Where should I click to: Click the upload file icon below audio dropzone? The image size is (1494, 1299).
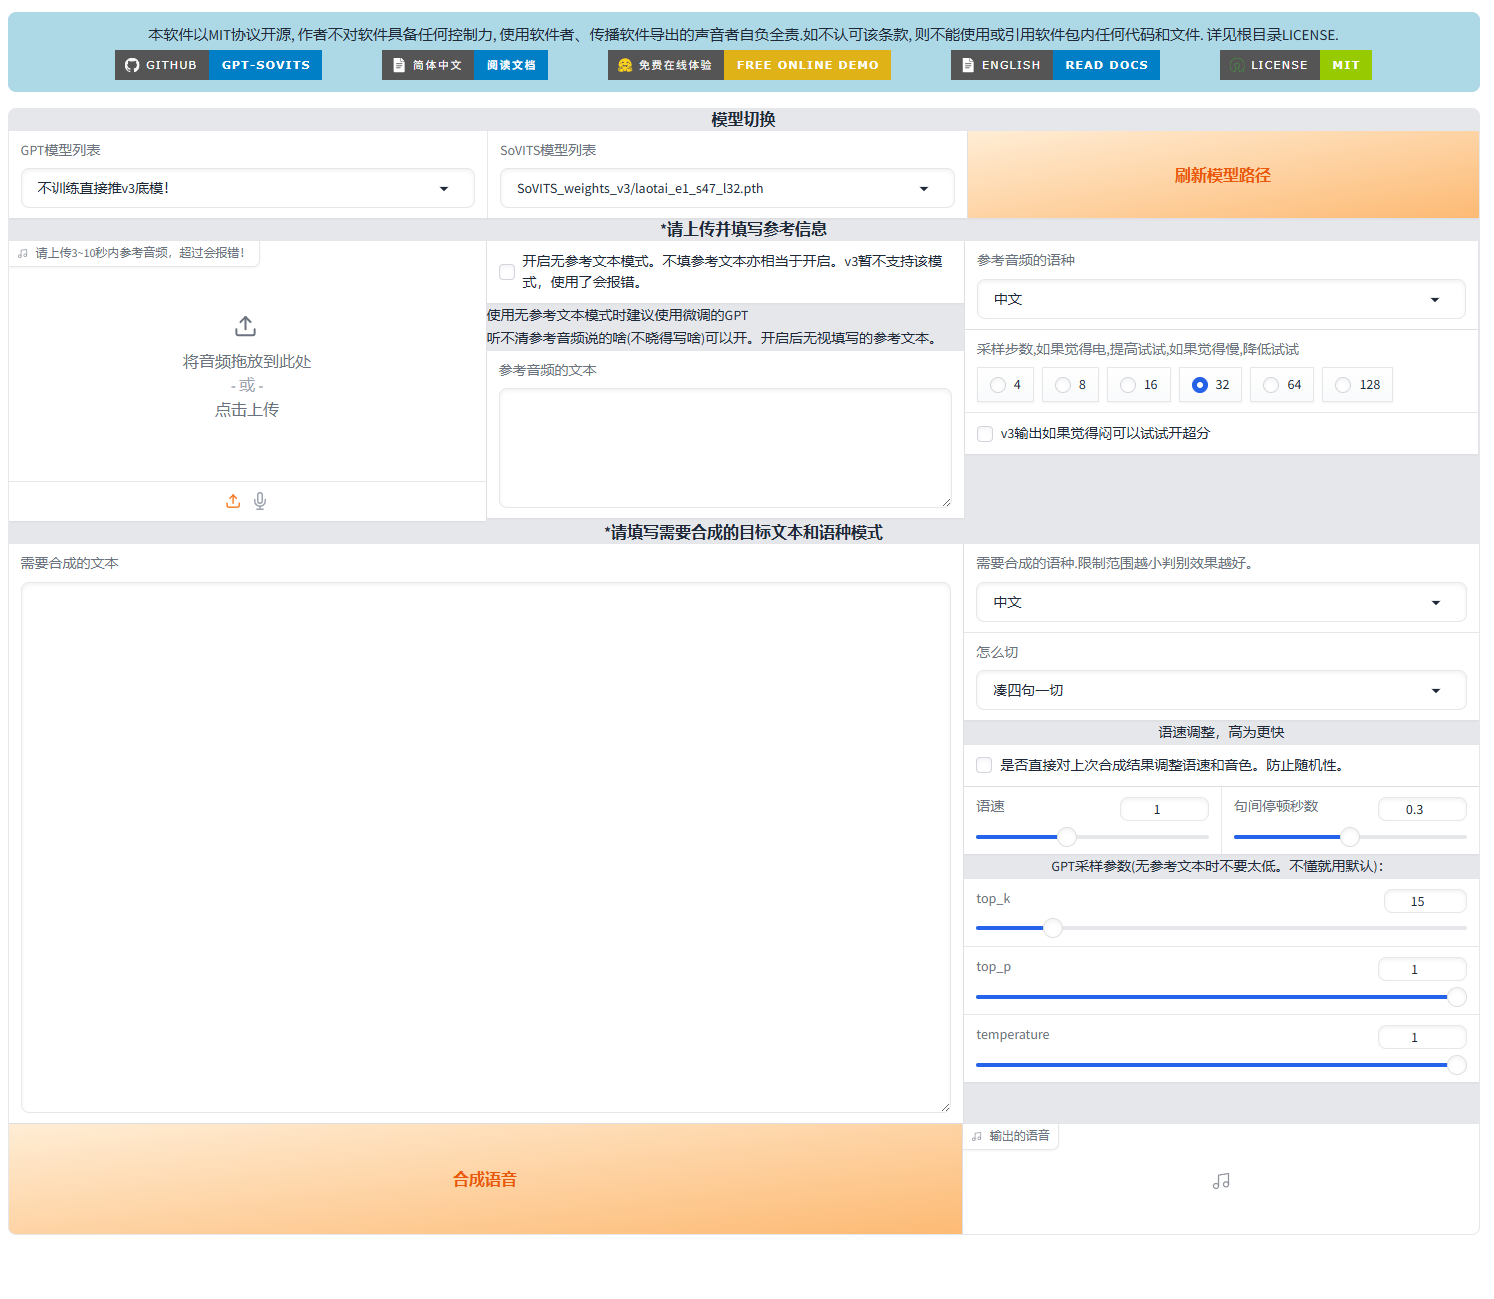point(233,501)
